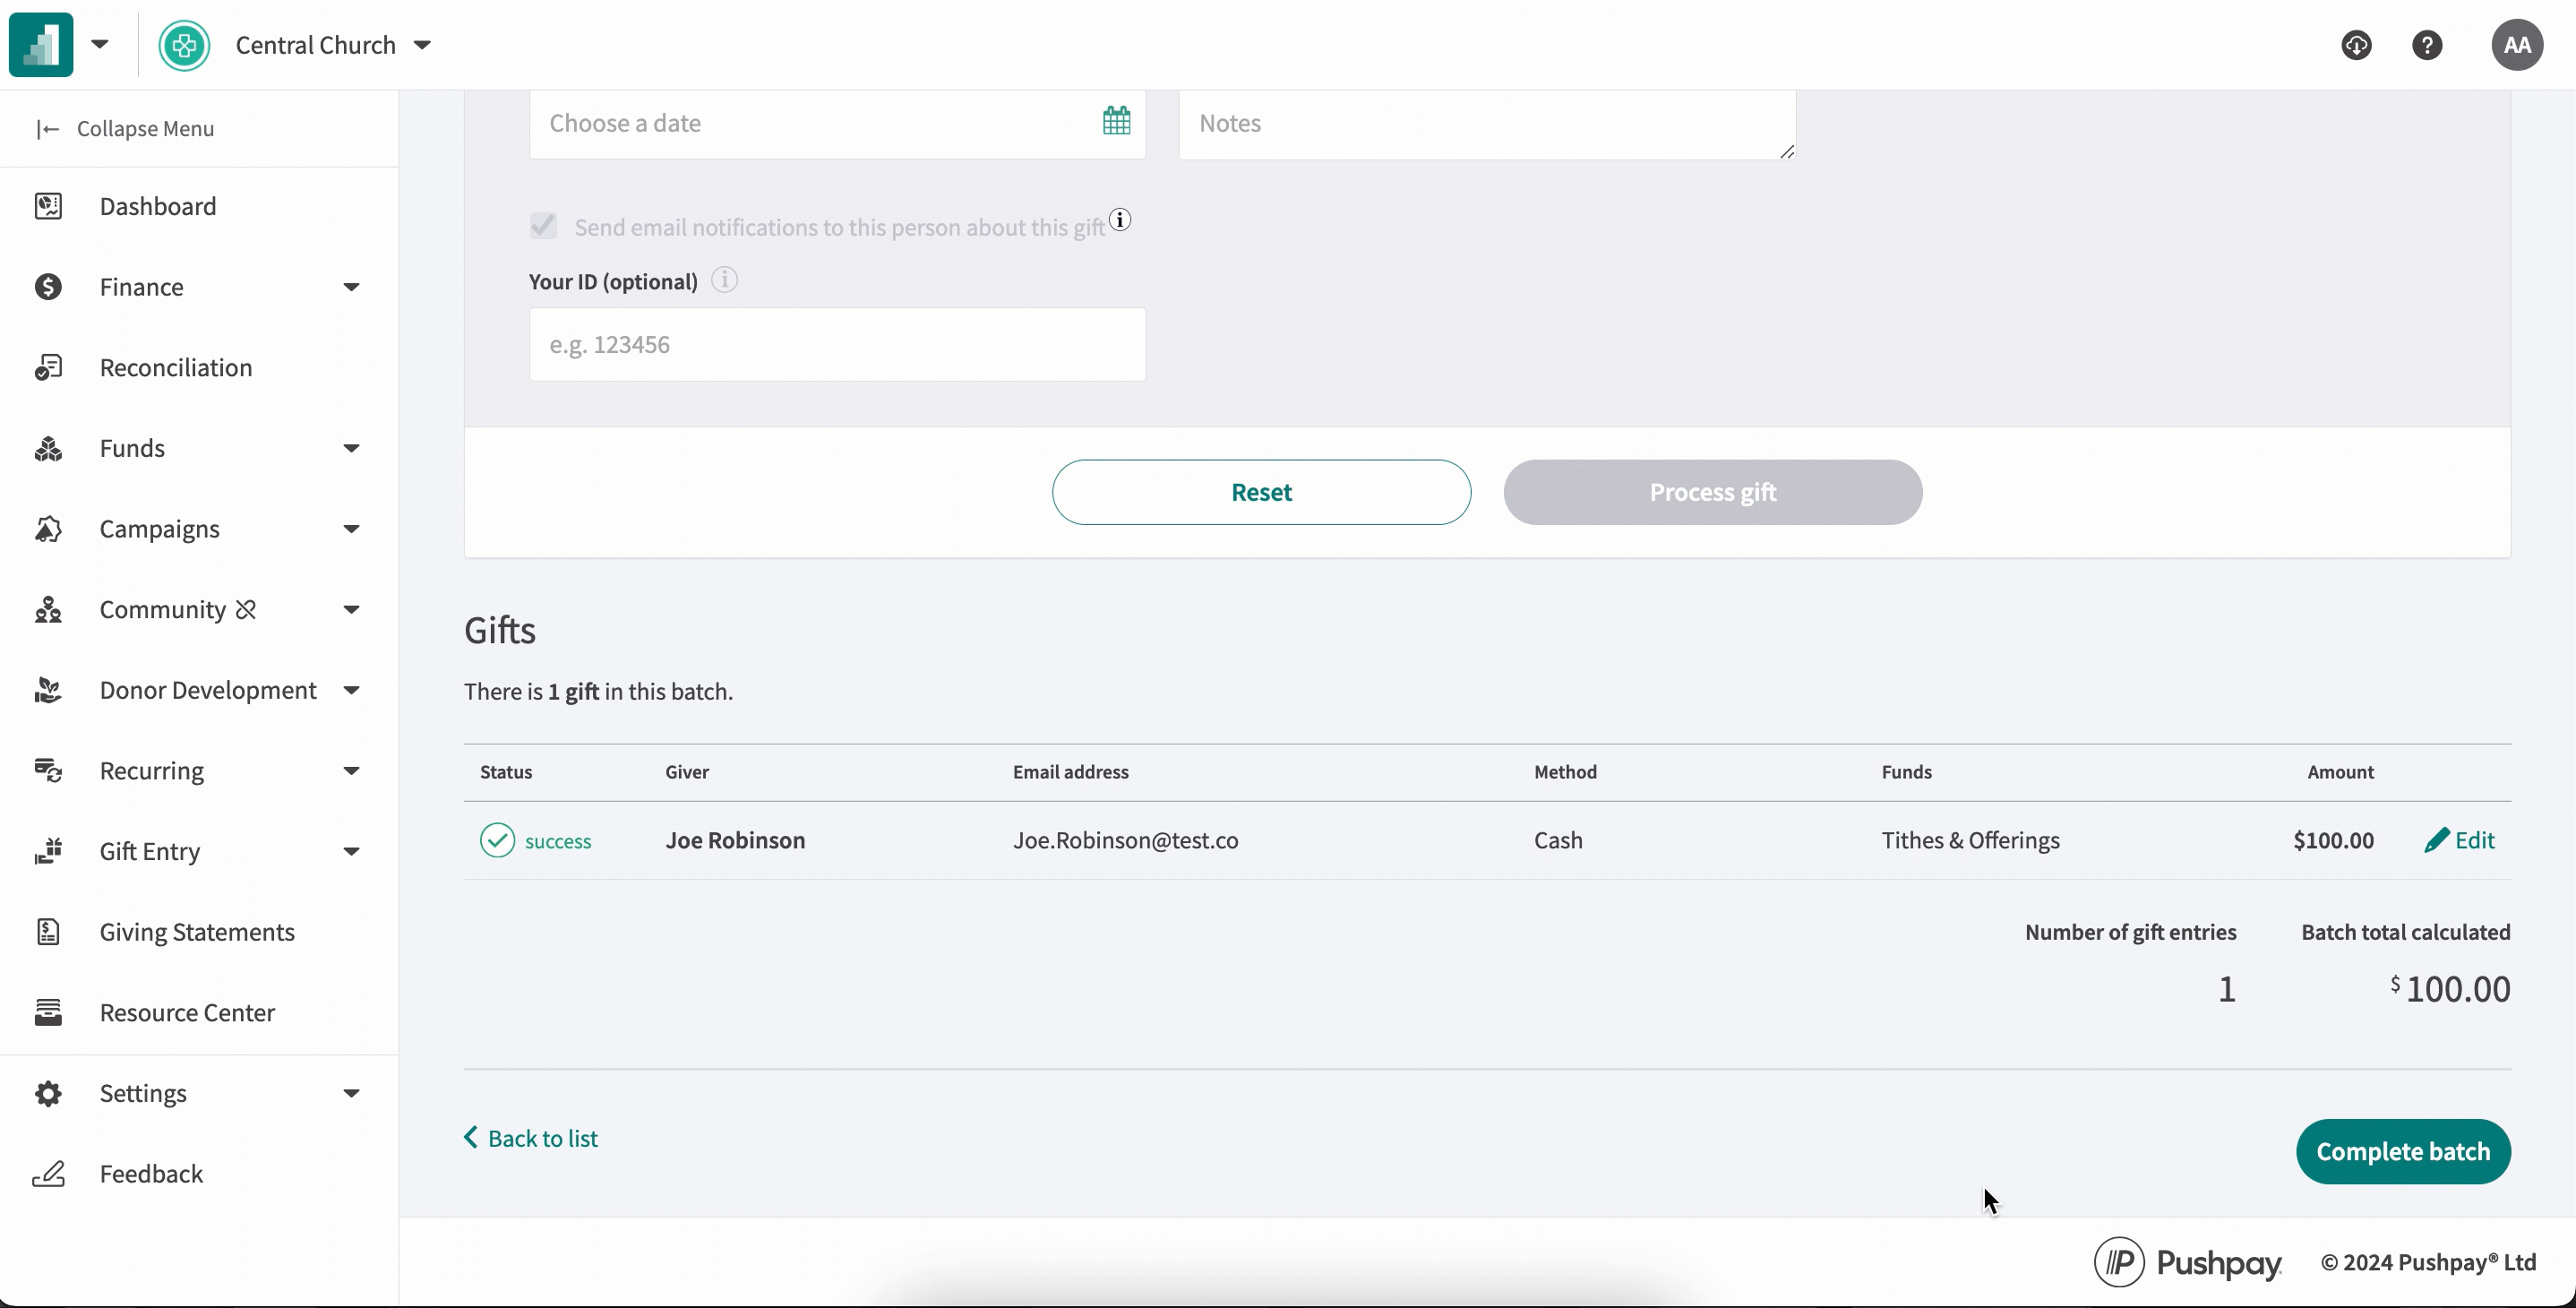
Task: Open the Recurring menu item
Action: click(153, 770)
